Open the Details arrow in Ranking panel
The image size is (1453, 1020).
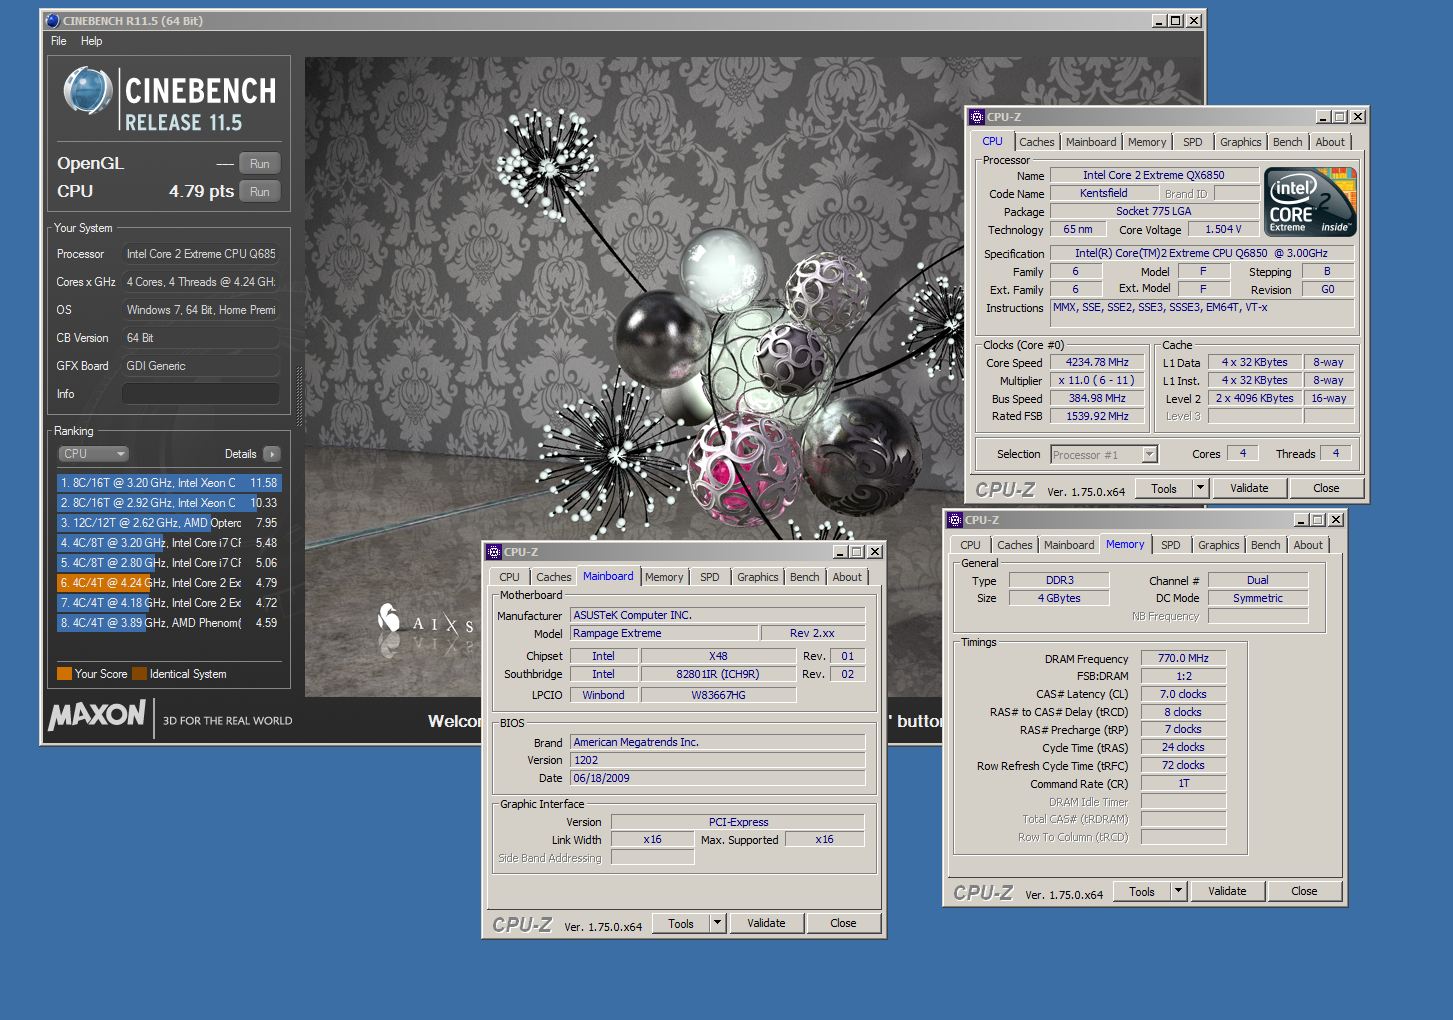click(x=272, y=454)
